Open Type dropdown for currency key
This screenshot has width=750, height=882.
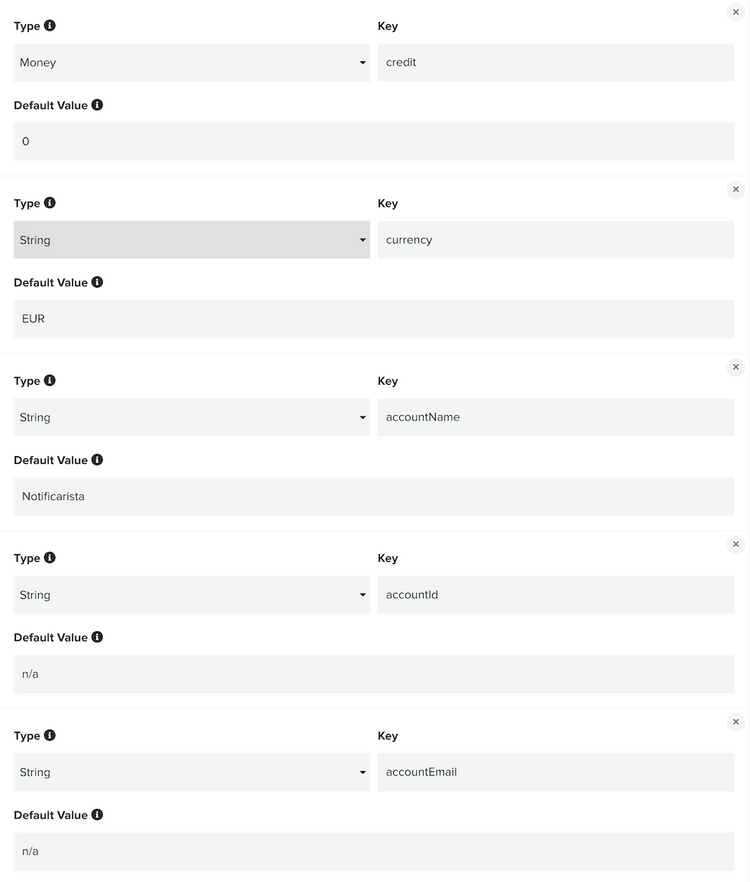191,240
